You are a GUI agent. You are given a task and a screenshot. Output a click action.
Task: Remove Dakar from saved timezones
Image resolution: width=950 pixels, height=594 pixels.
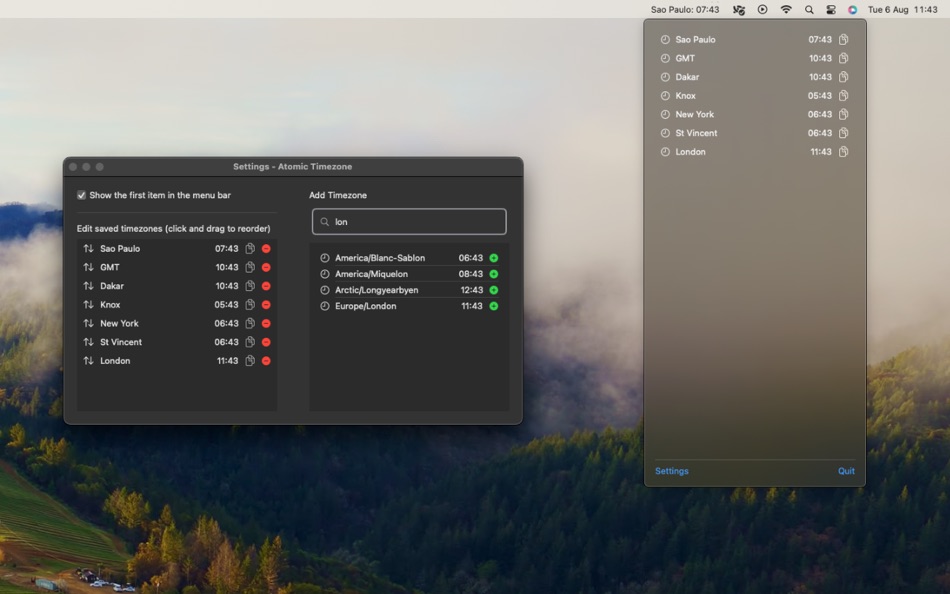point(266,286)
